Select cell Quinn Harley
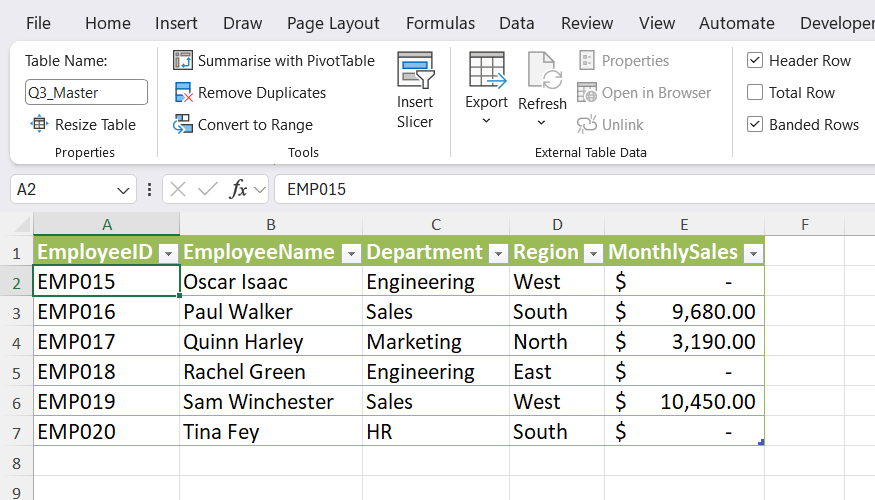 coord(271,342)
